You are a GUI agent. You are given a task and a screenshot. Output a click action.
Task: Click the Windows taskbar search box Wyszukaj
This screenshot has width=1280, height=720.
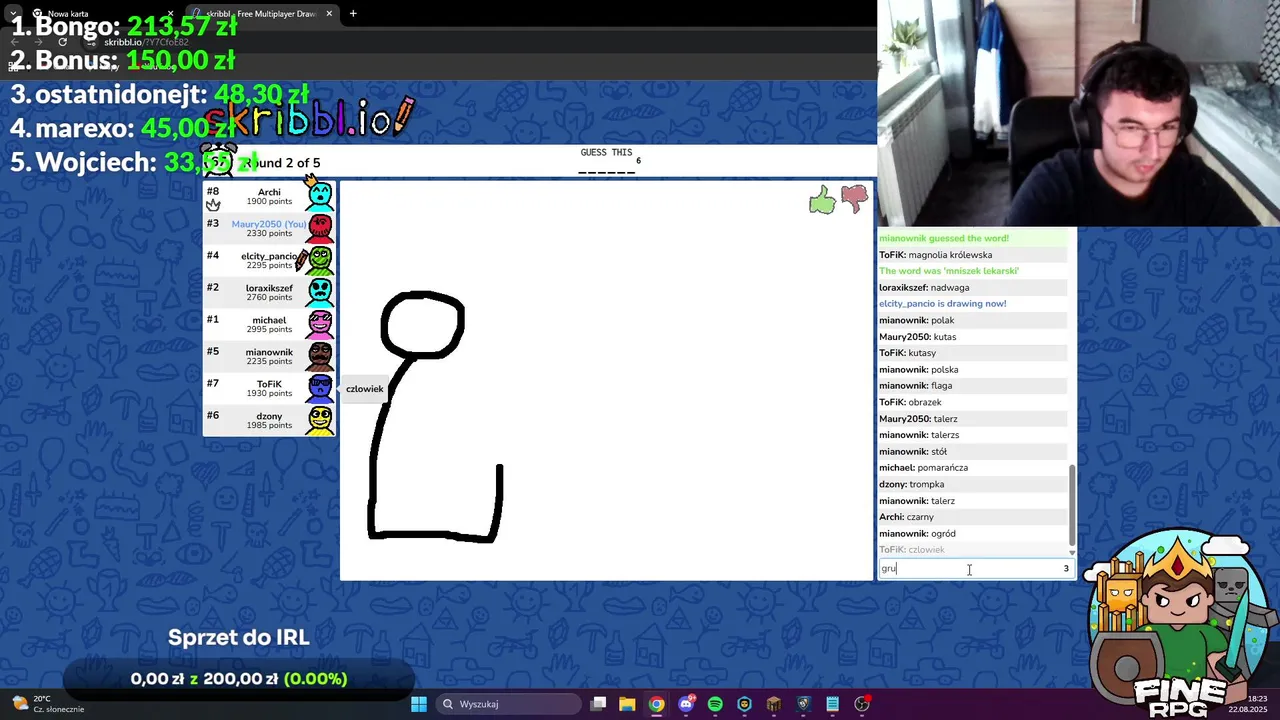pyautogui.click(x=508, y=704)
